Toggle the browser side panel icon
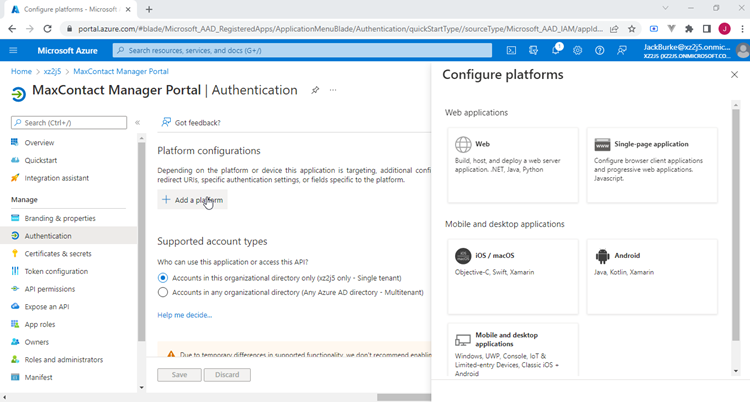The image size is (750, 402). [x=706, y=29]
